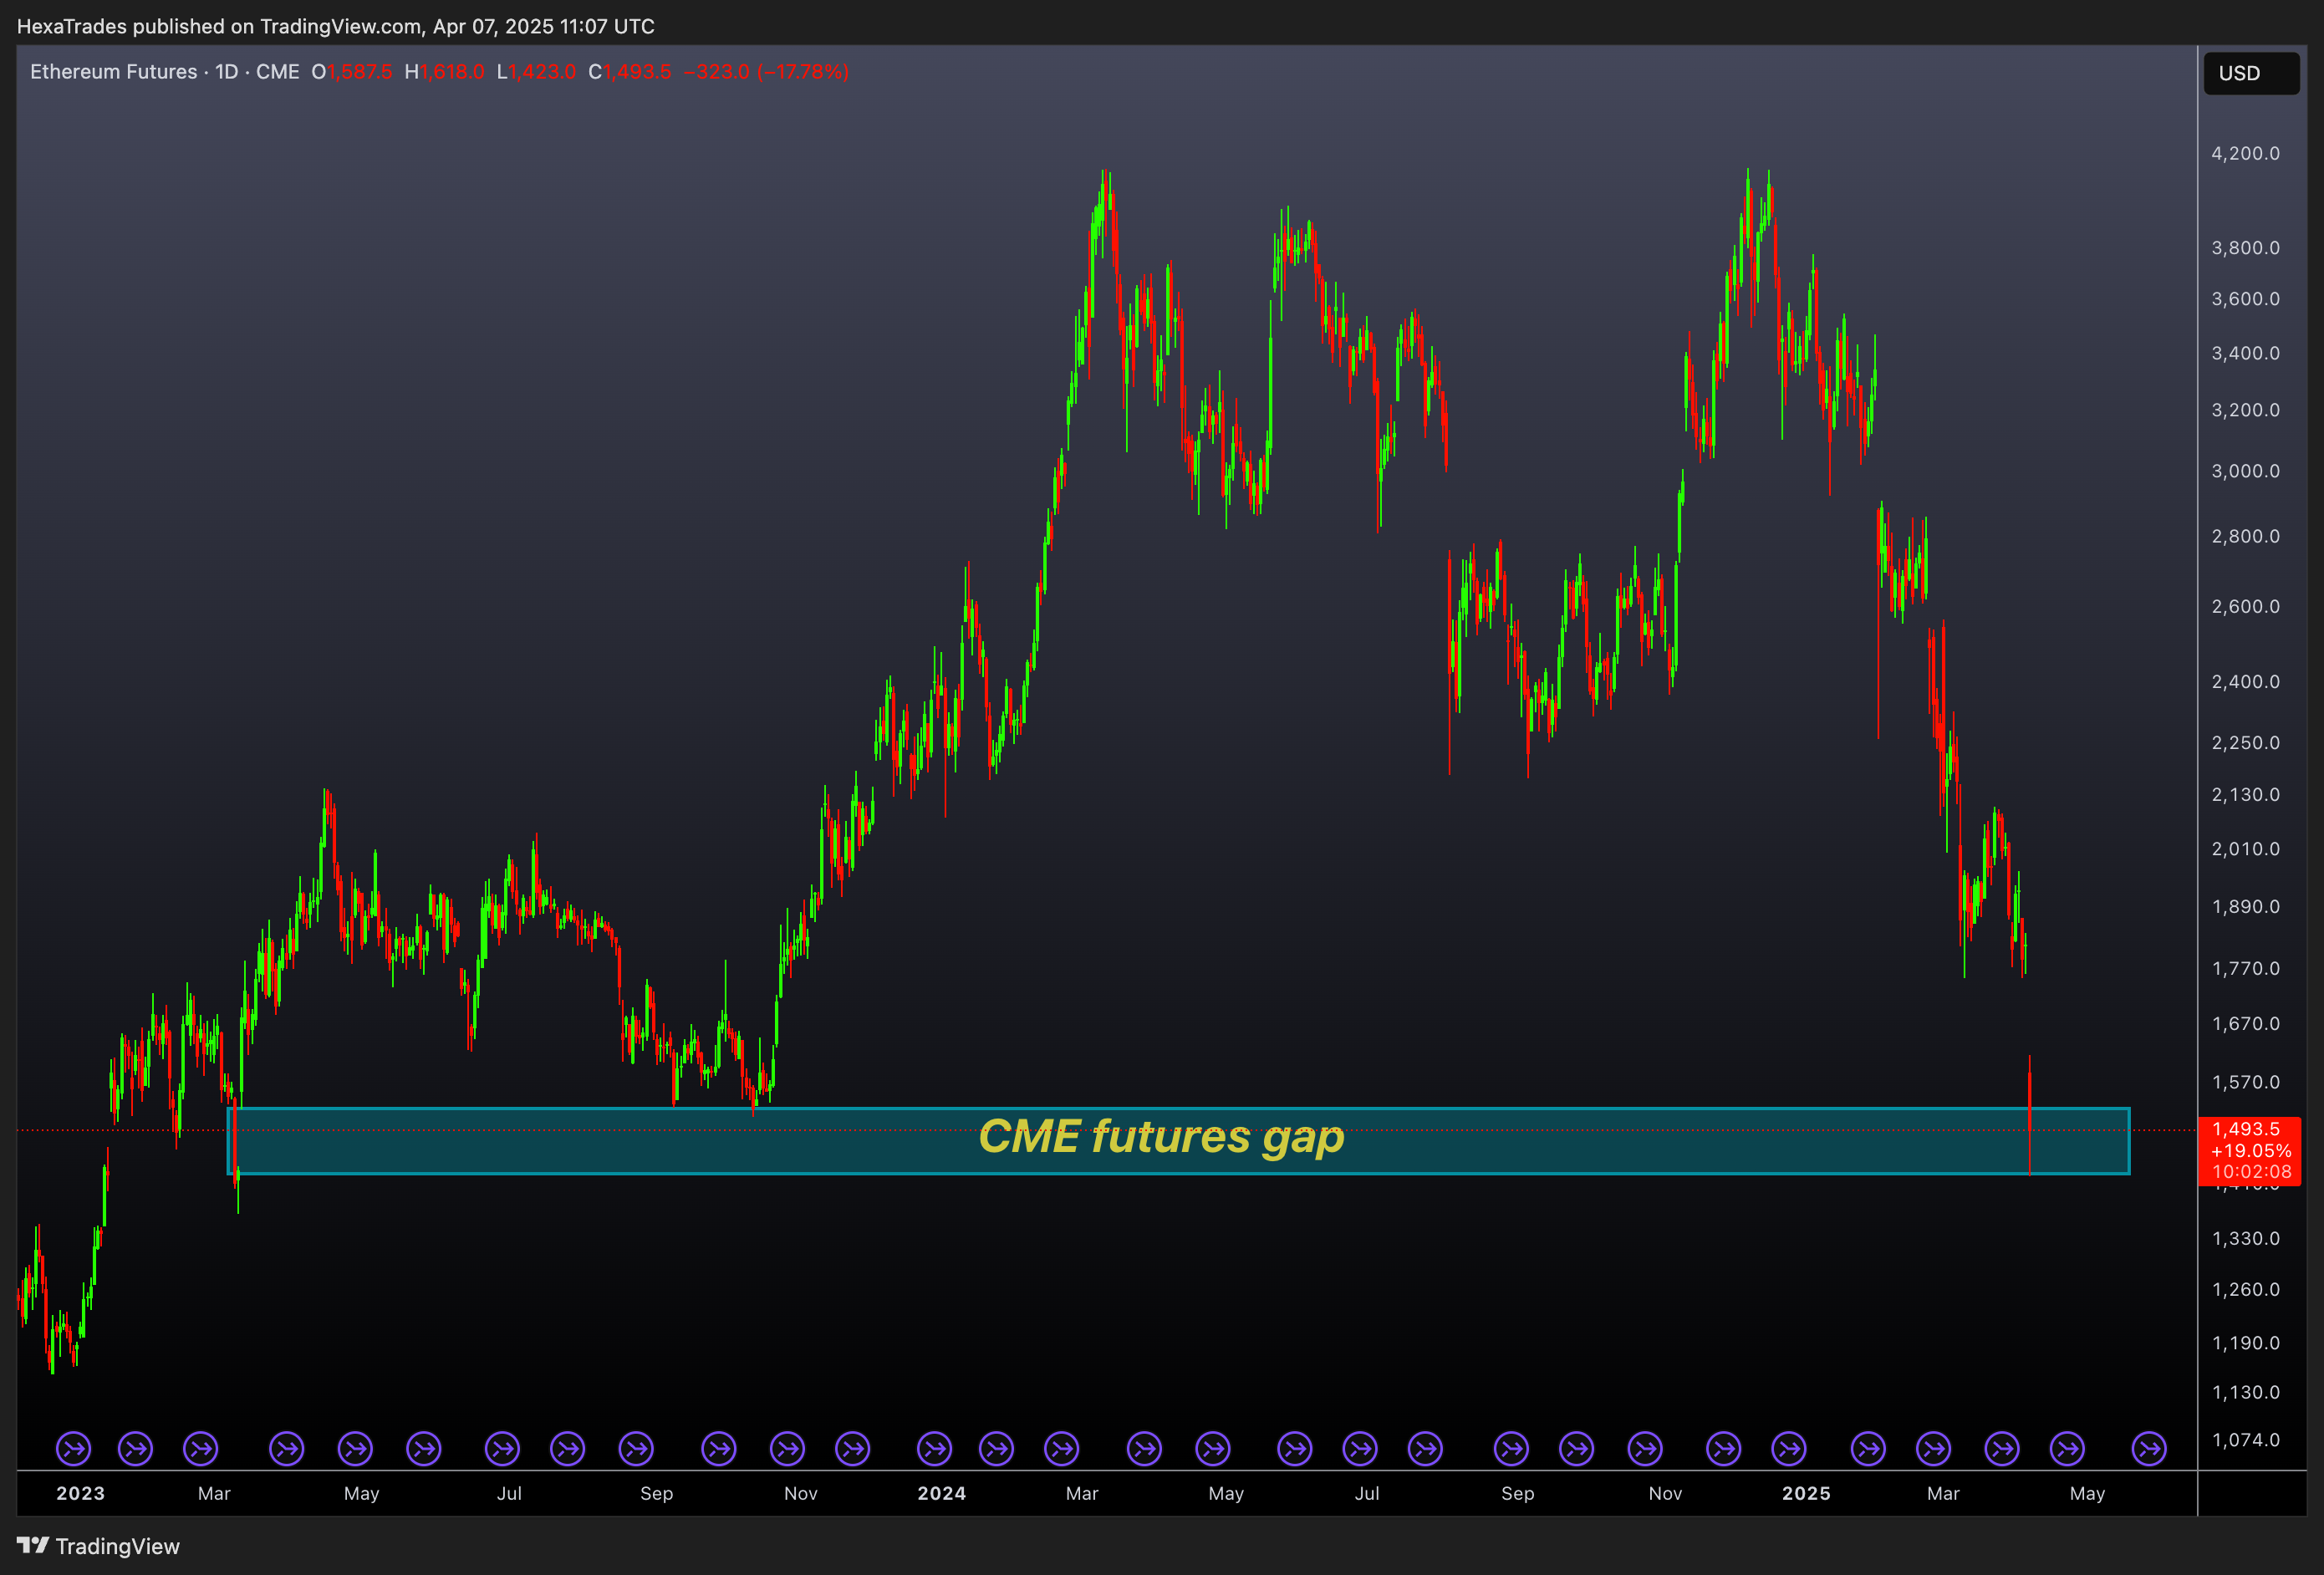Click marker midway between May and Jul 2024
Screen dimensions: 2324x1575
coord(1295,1448)
